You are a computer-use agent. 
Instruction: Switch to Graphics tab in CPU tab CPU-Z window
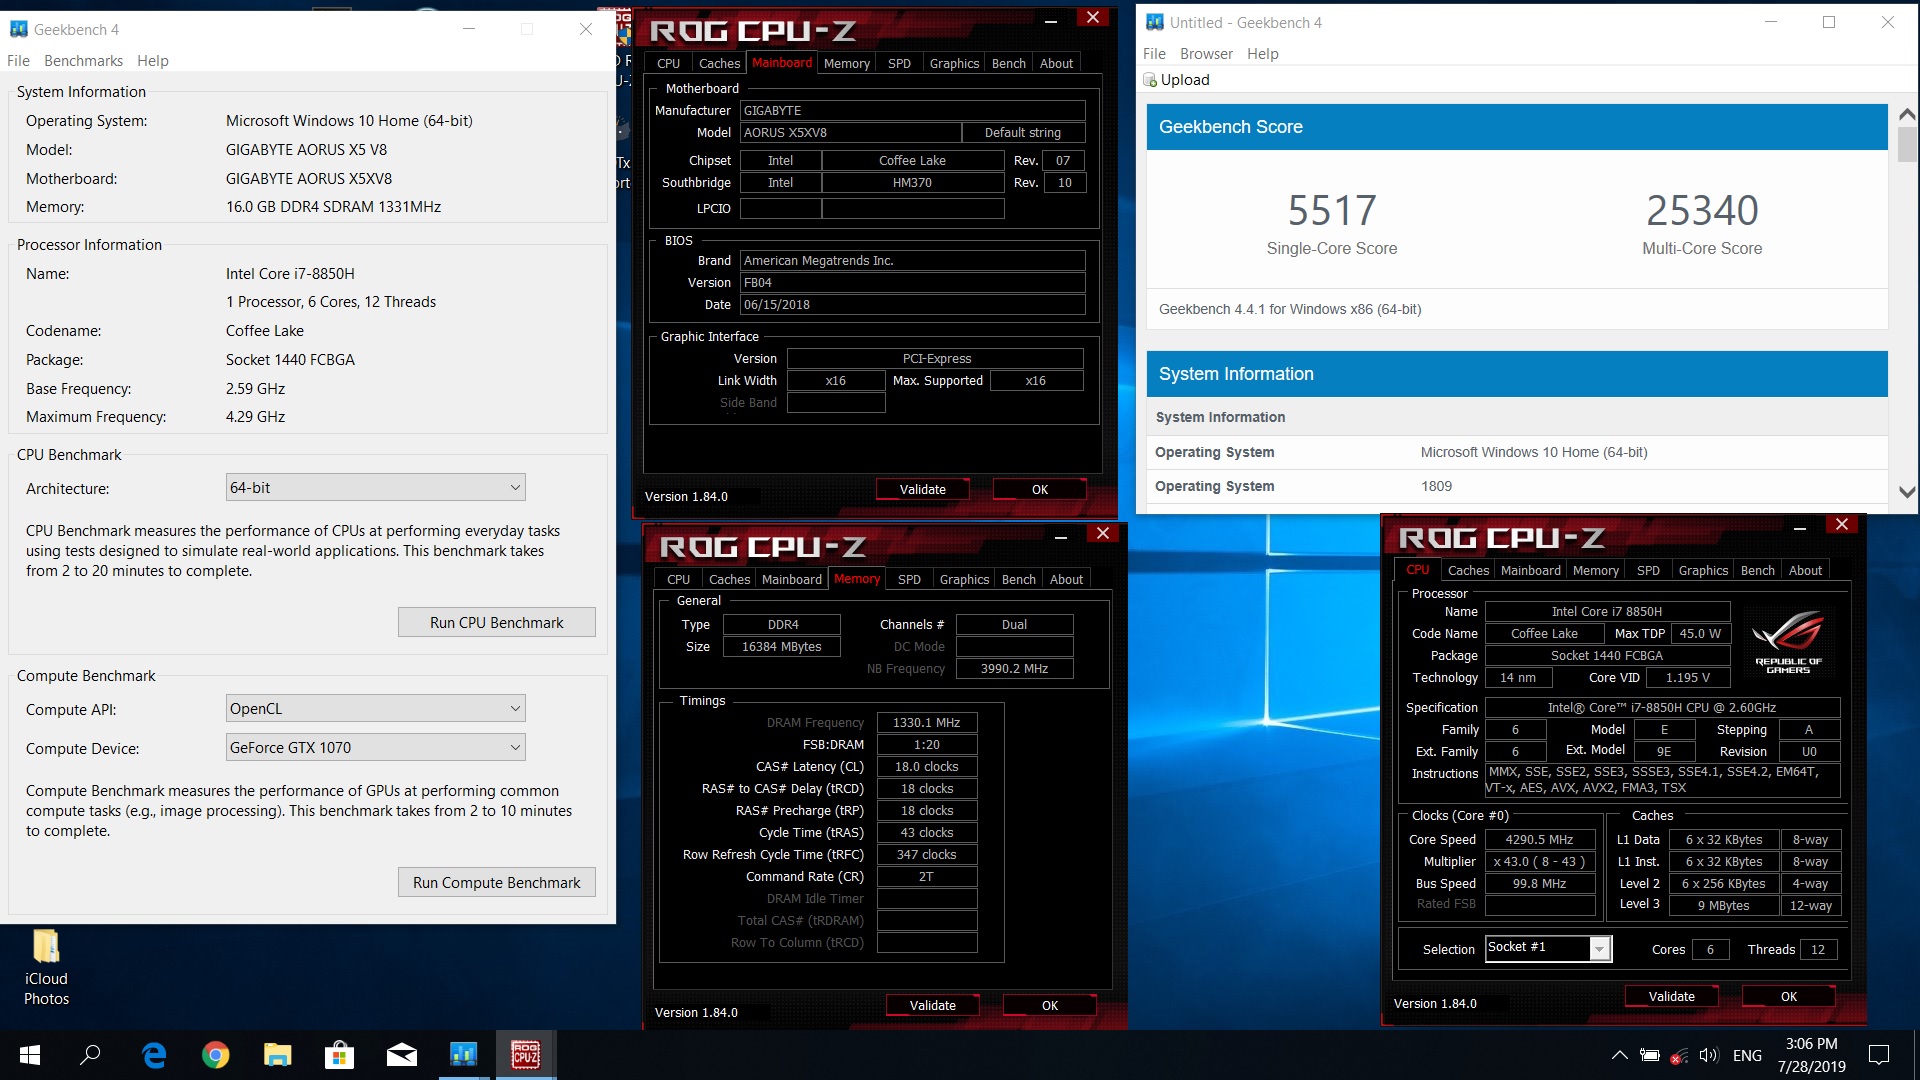1703,570
